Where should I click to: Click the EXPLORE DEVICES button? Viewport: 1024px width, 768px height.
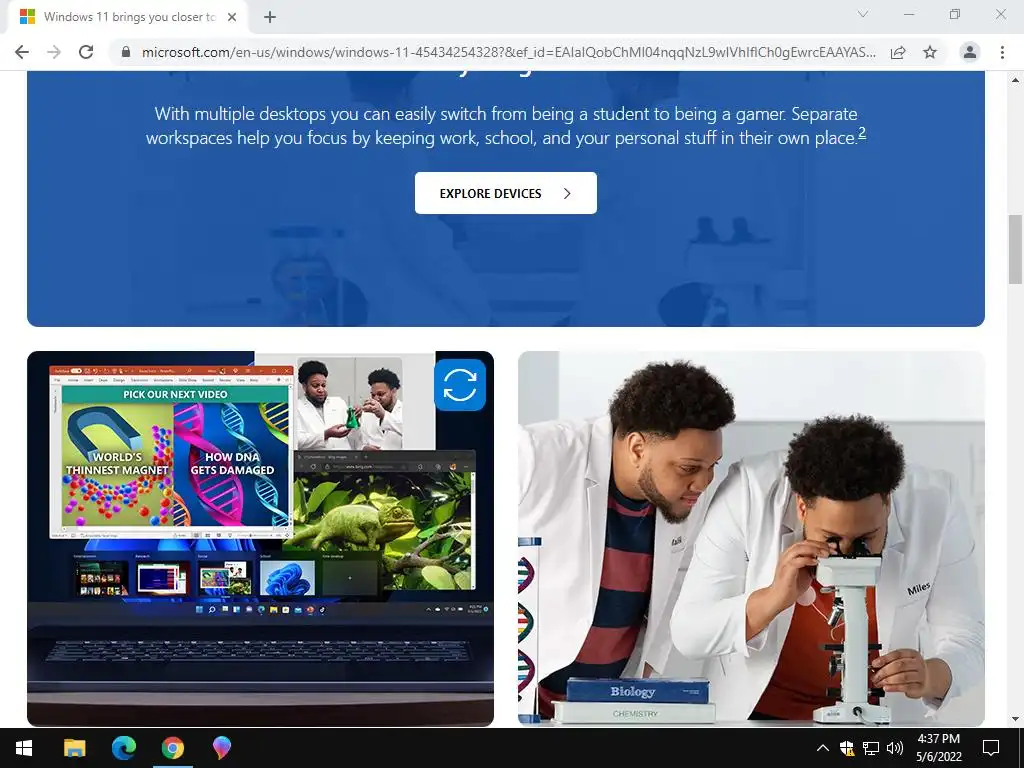point(505,193)
